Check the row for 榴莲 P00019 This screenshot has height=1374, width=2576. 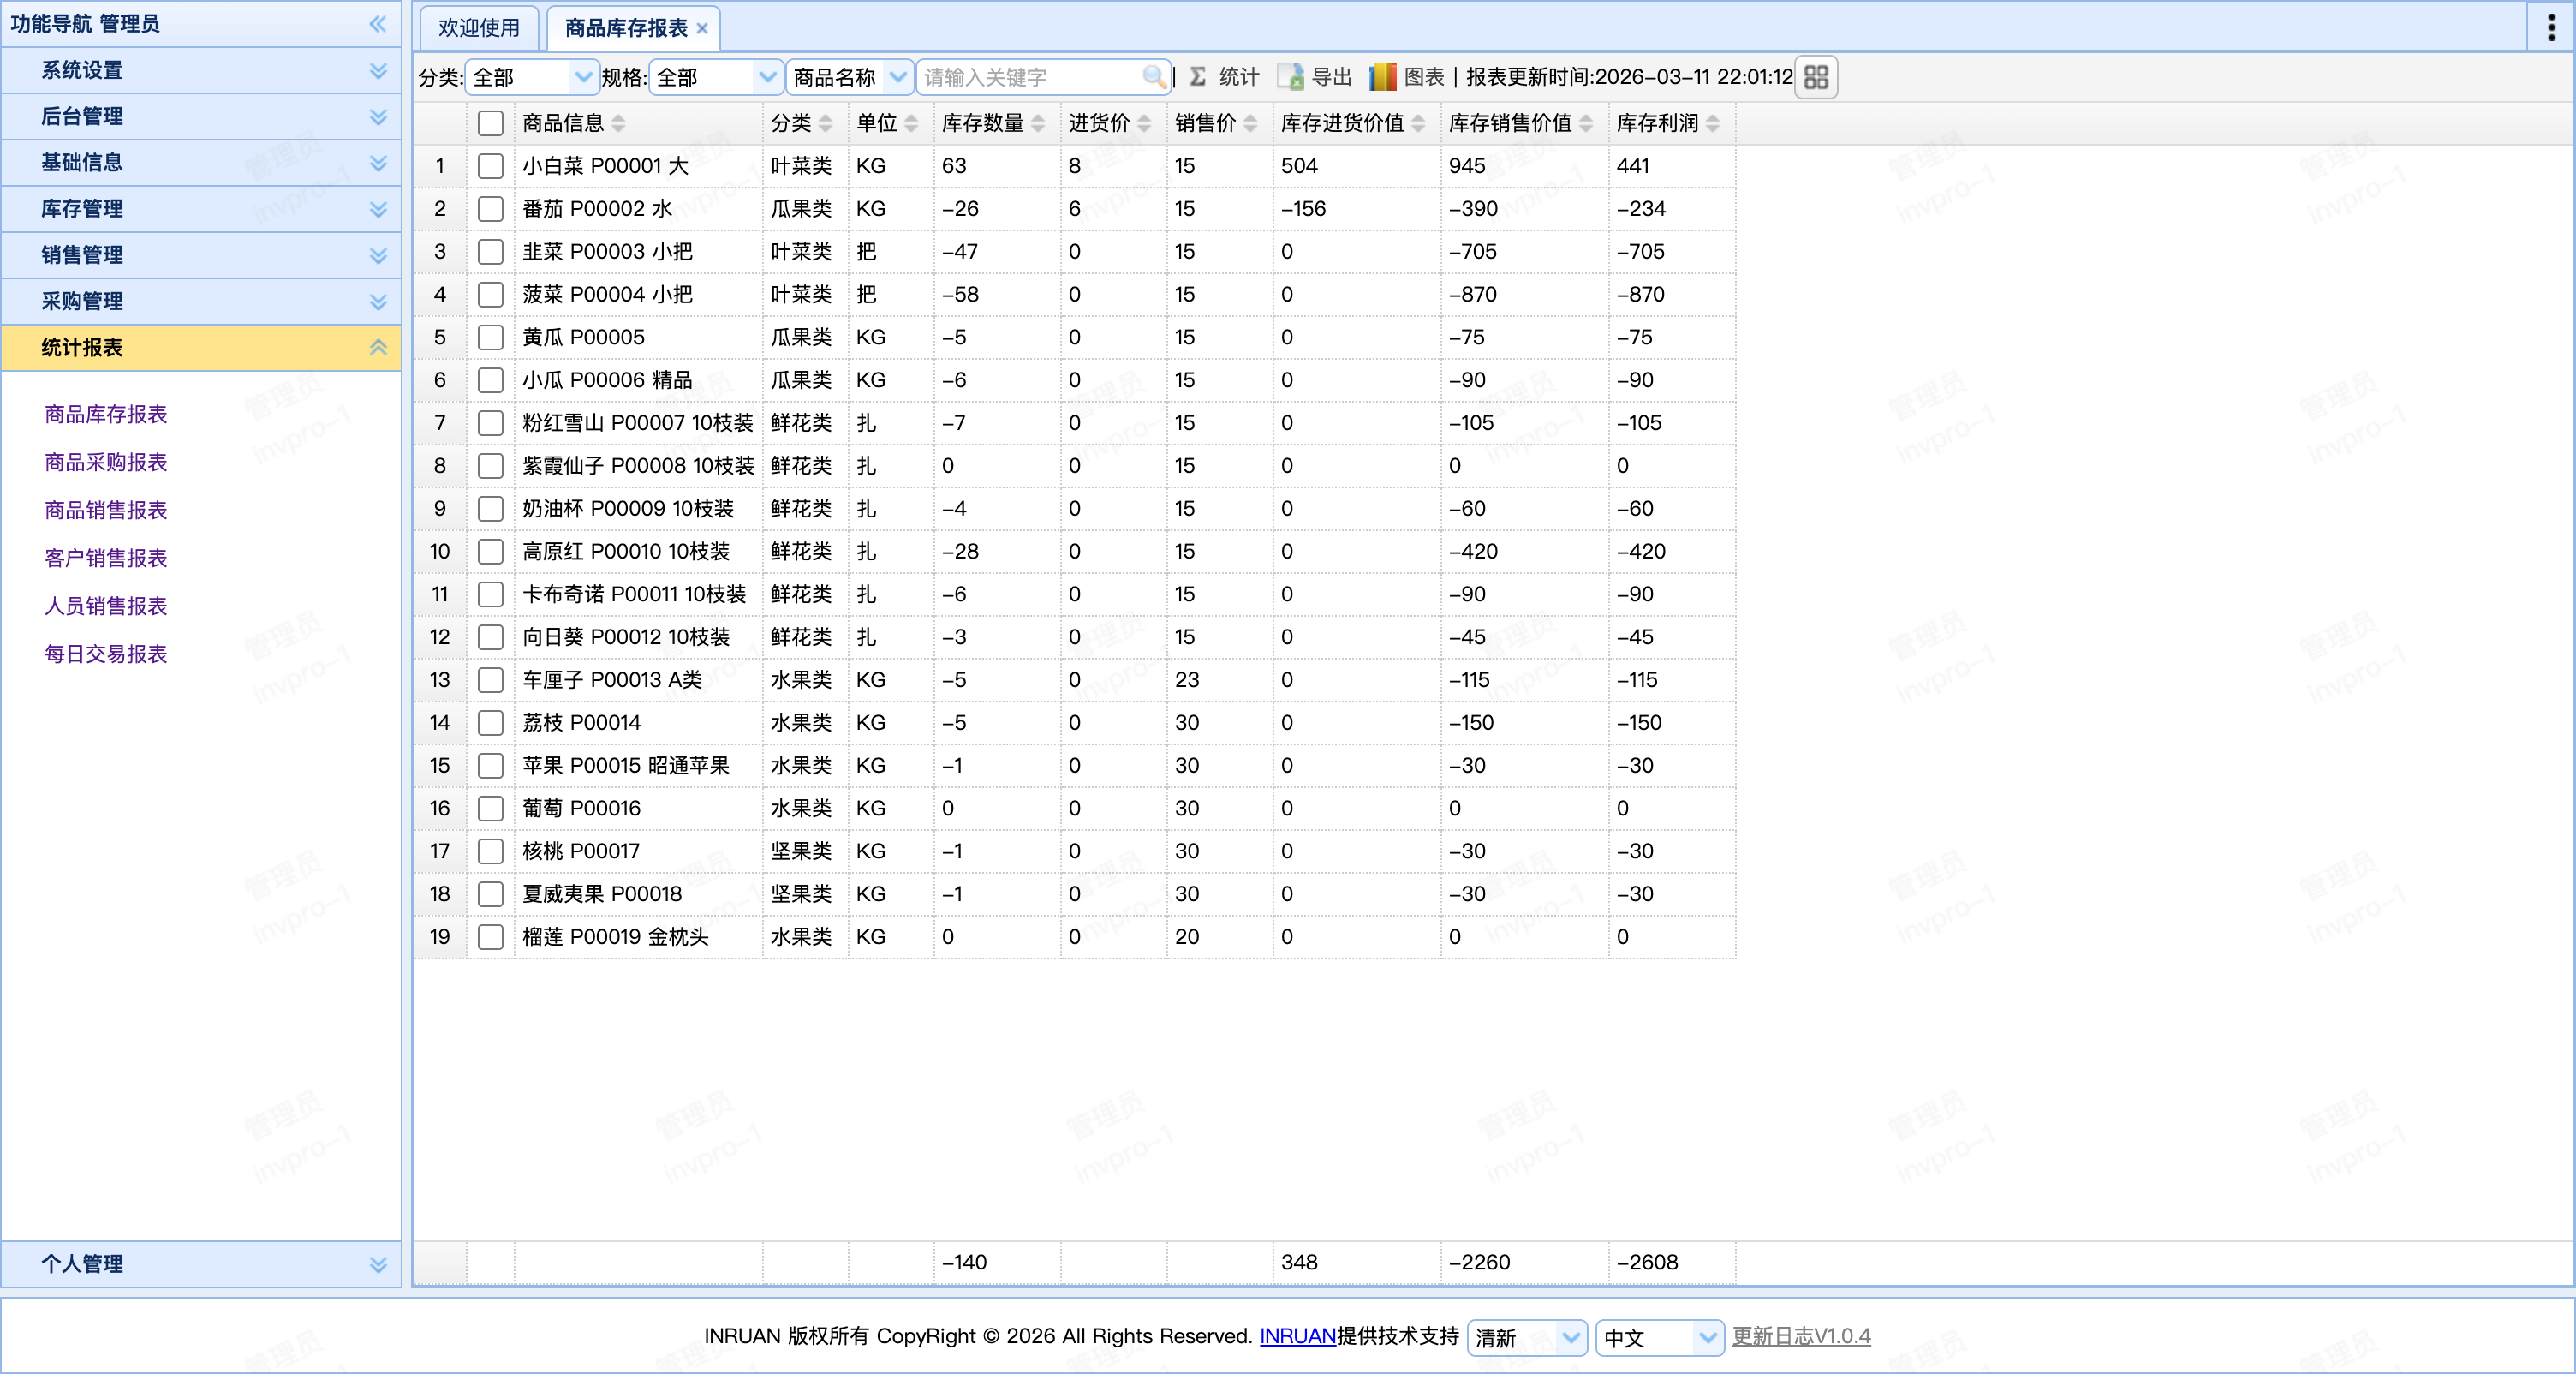pyautogui.click(x=490, y=937)
